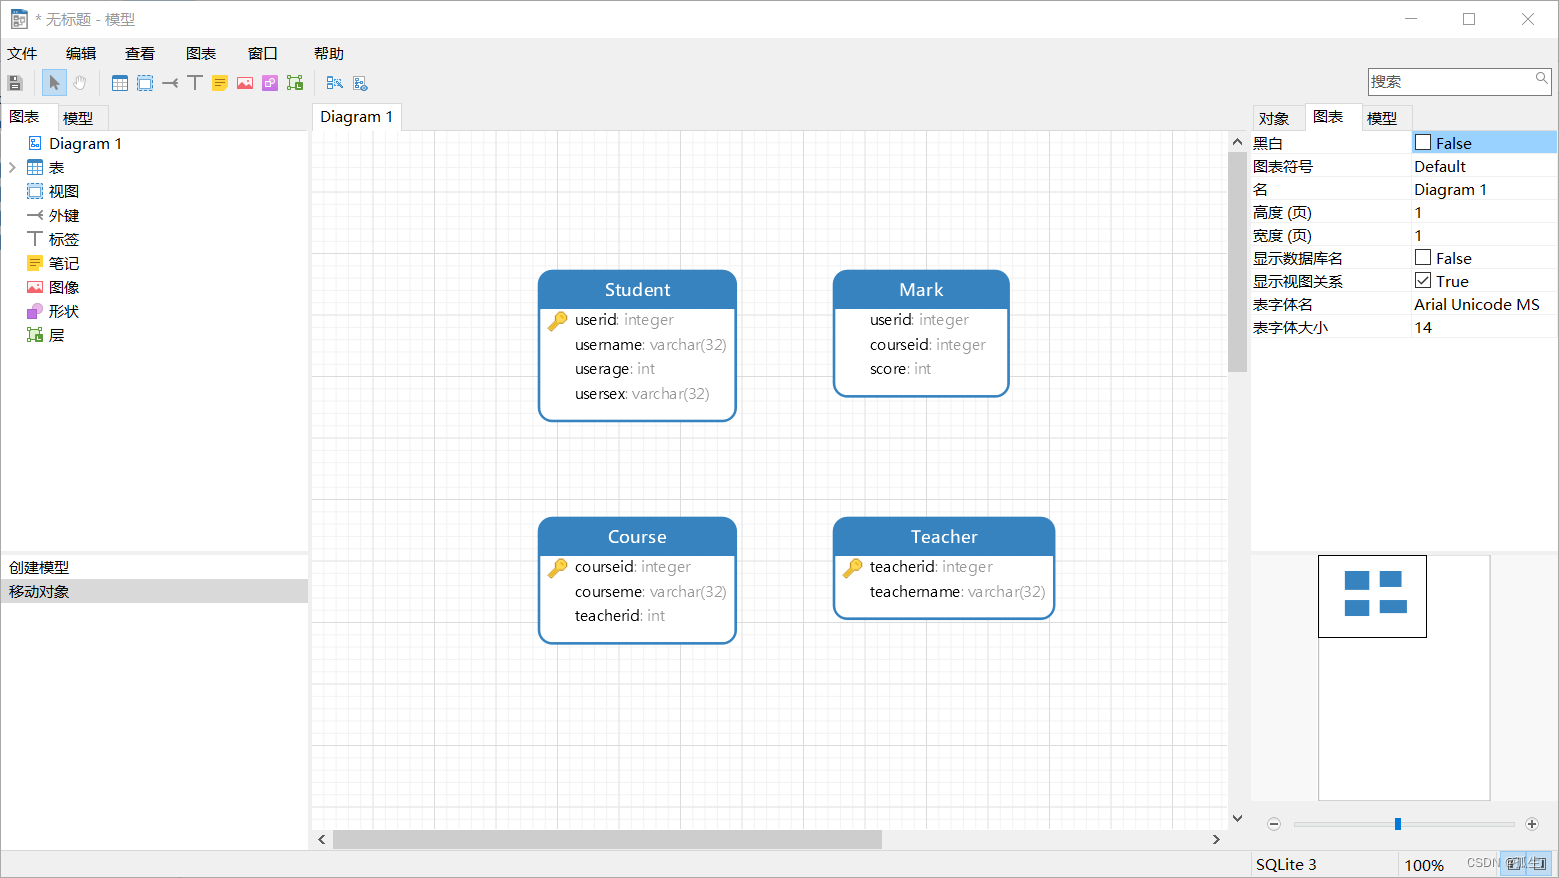Open the 图表 menu in the menu bar
The width and height of the screenshot is (1559, 878).
pyautogui.click(x=201, y=54)
